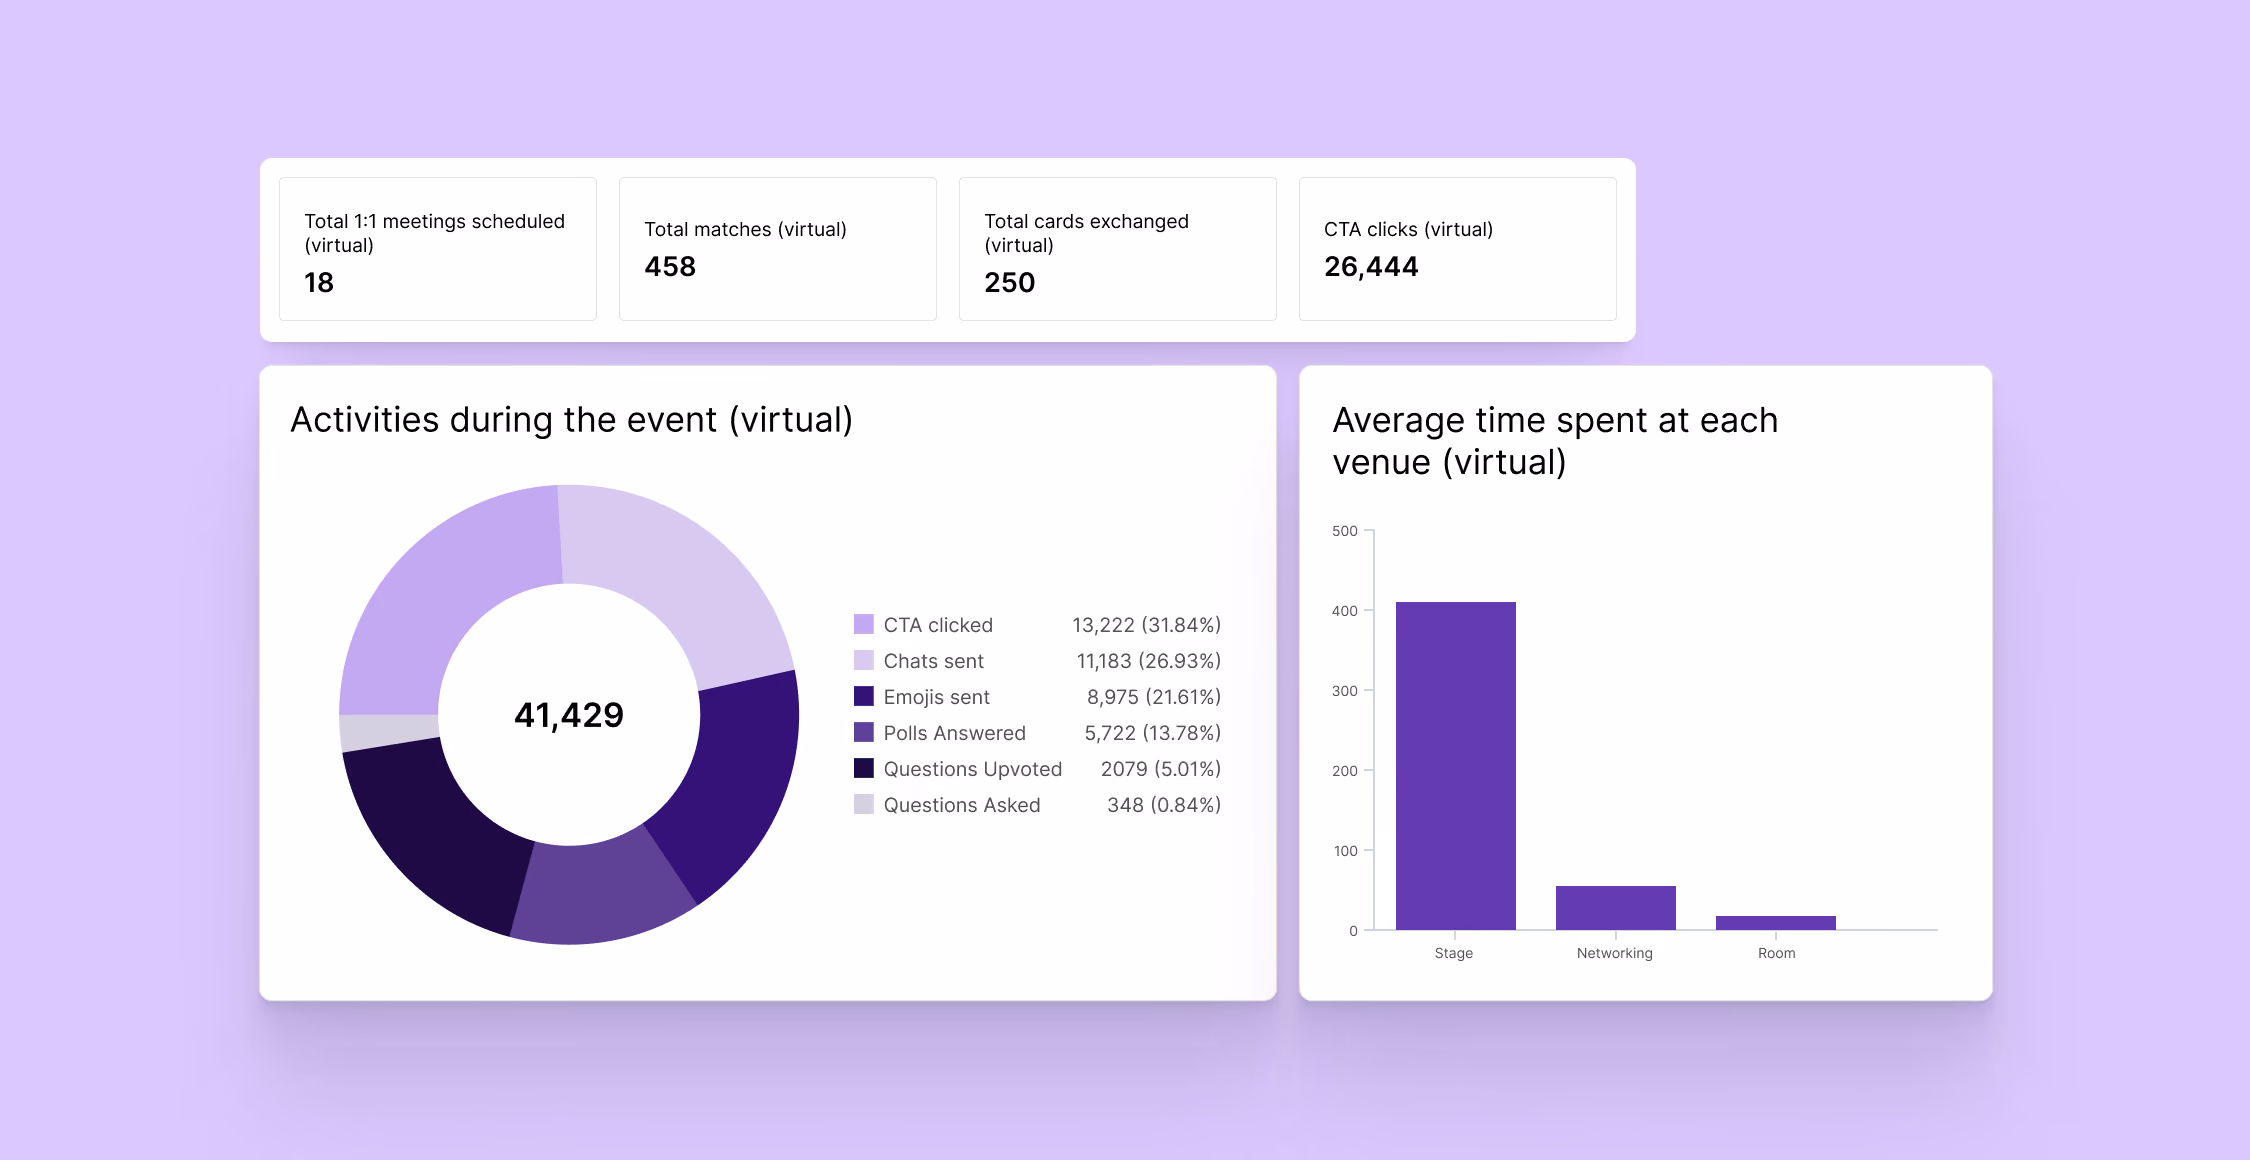Click the Polls Answered legend color swatch

864,732
